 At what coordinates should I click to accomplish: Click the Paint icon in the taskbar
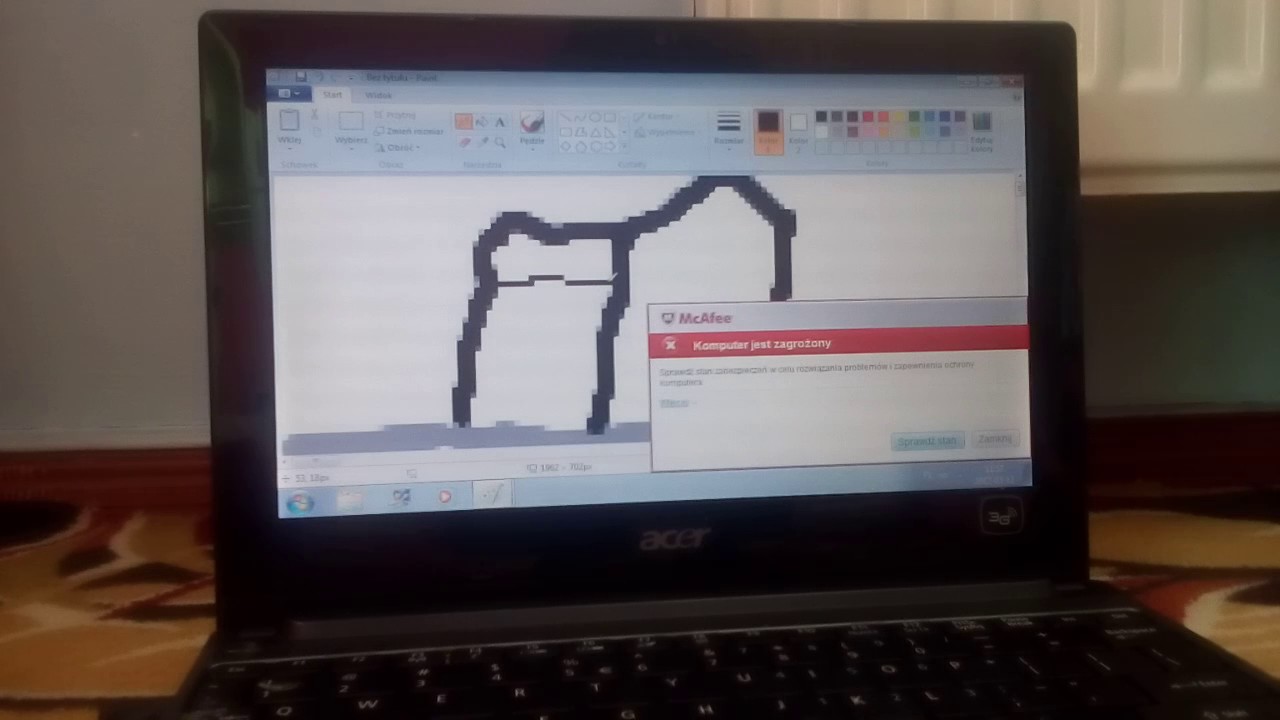click(x=492, y=494)
